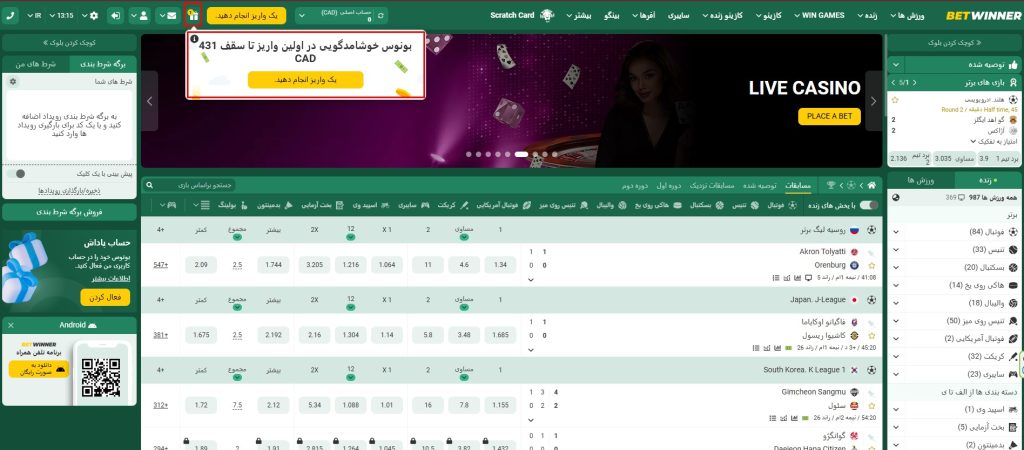
Task: Favorite the Seoul match star
Action: (871, 406)
